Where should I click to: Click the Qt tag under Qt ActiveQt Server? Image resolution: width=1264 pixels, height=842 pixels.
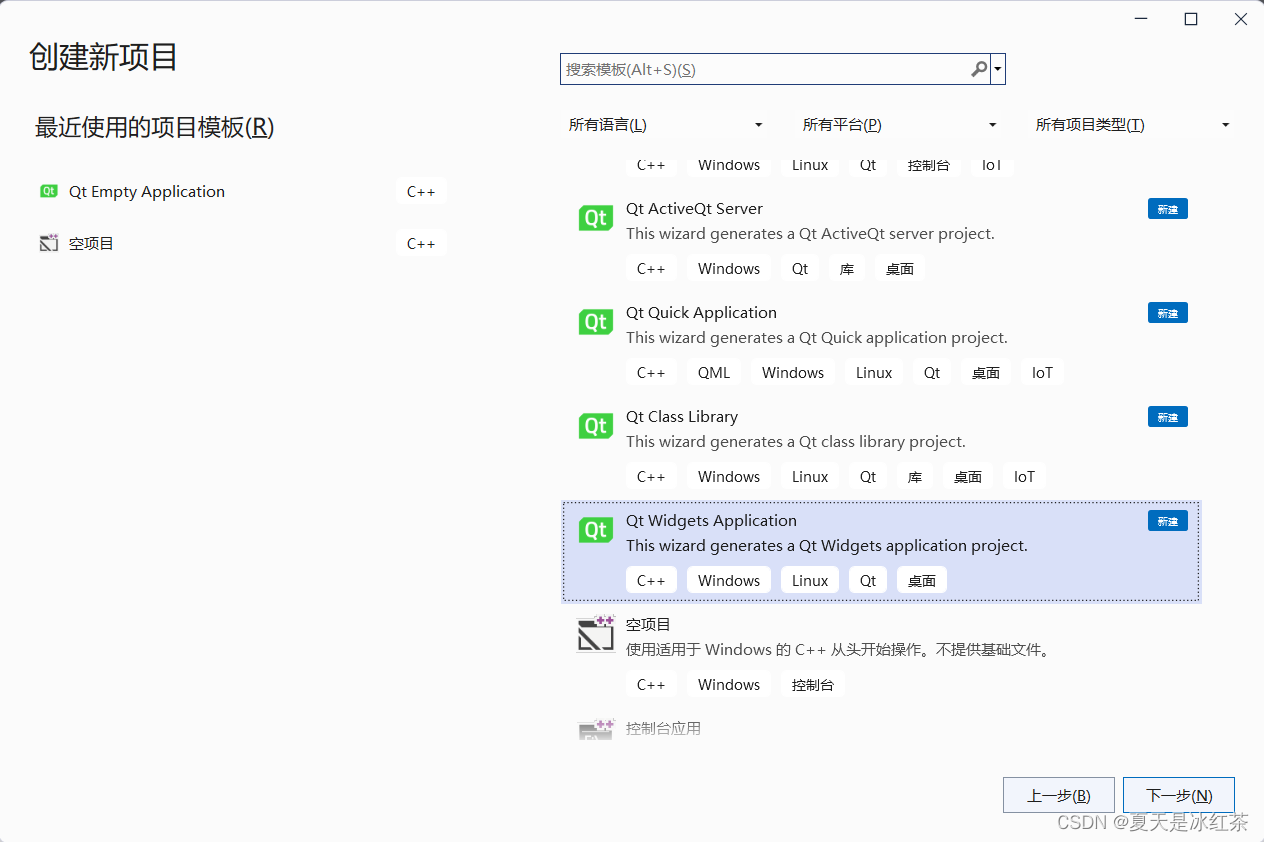point(800,268)
